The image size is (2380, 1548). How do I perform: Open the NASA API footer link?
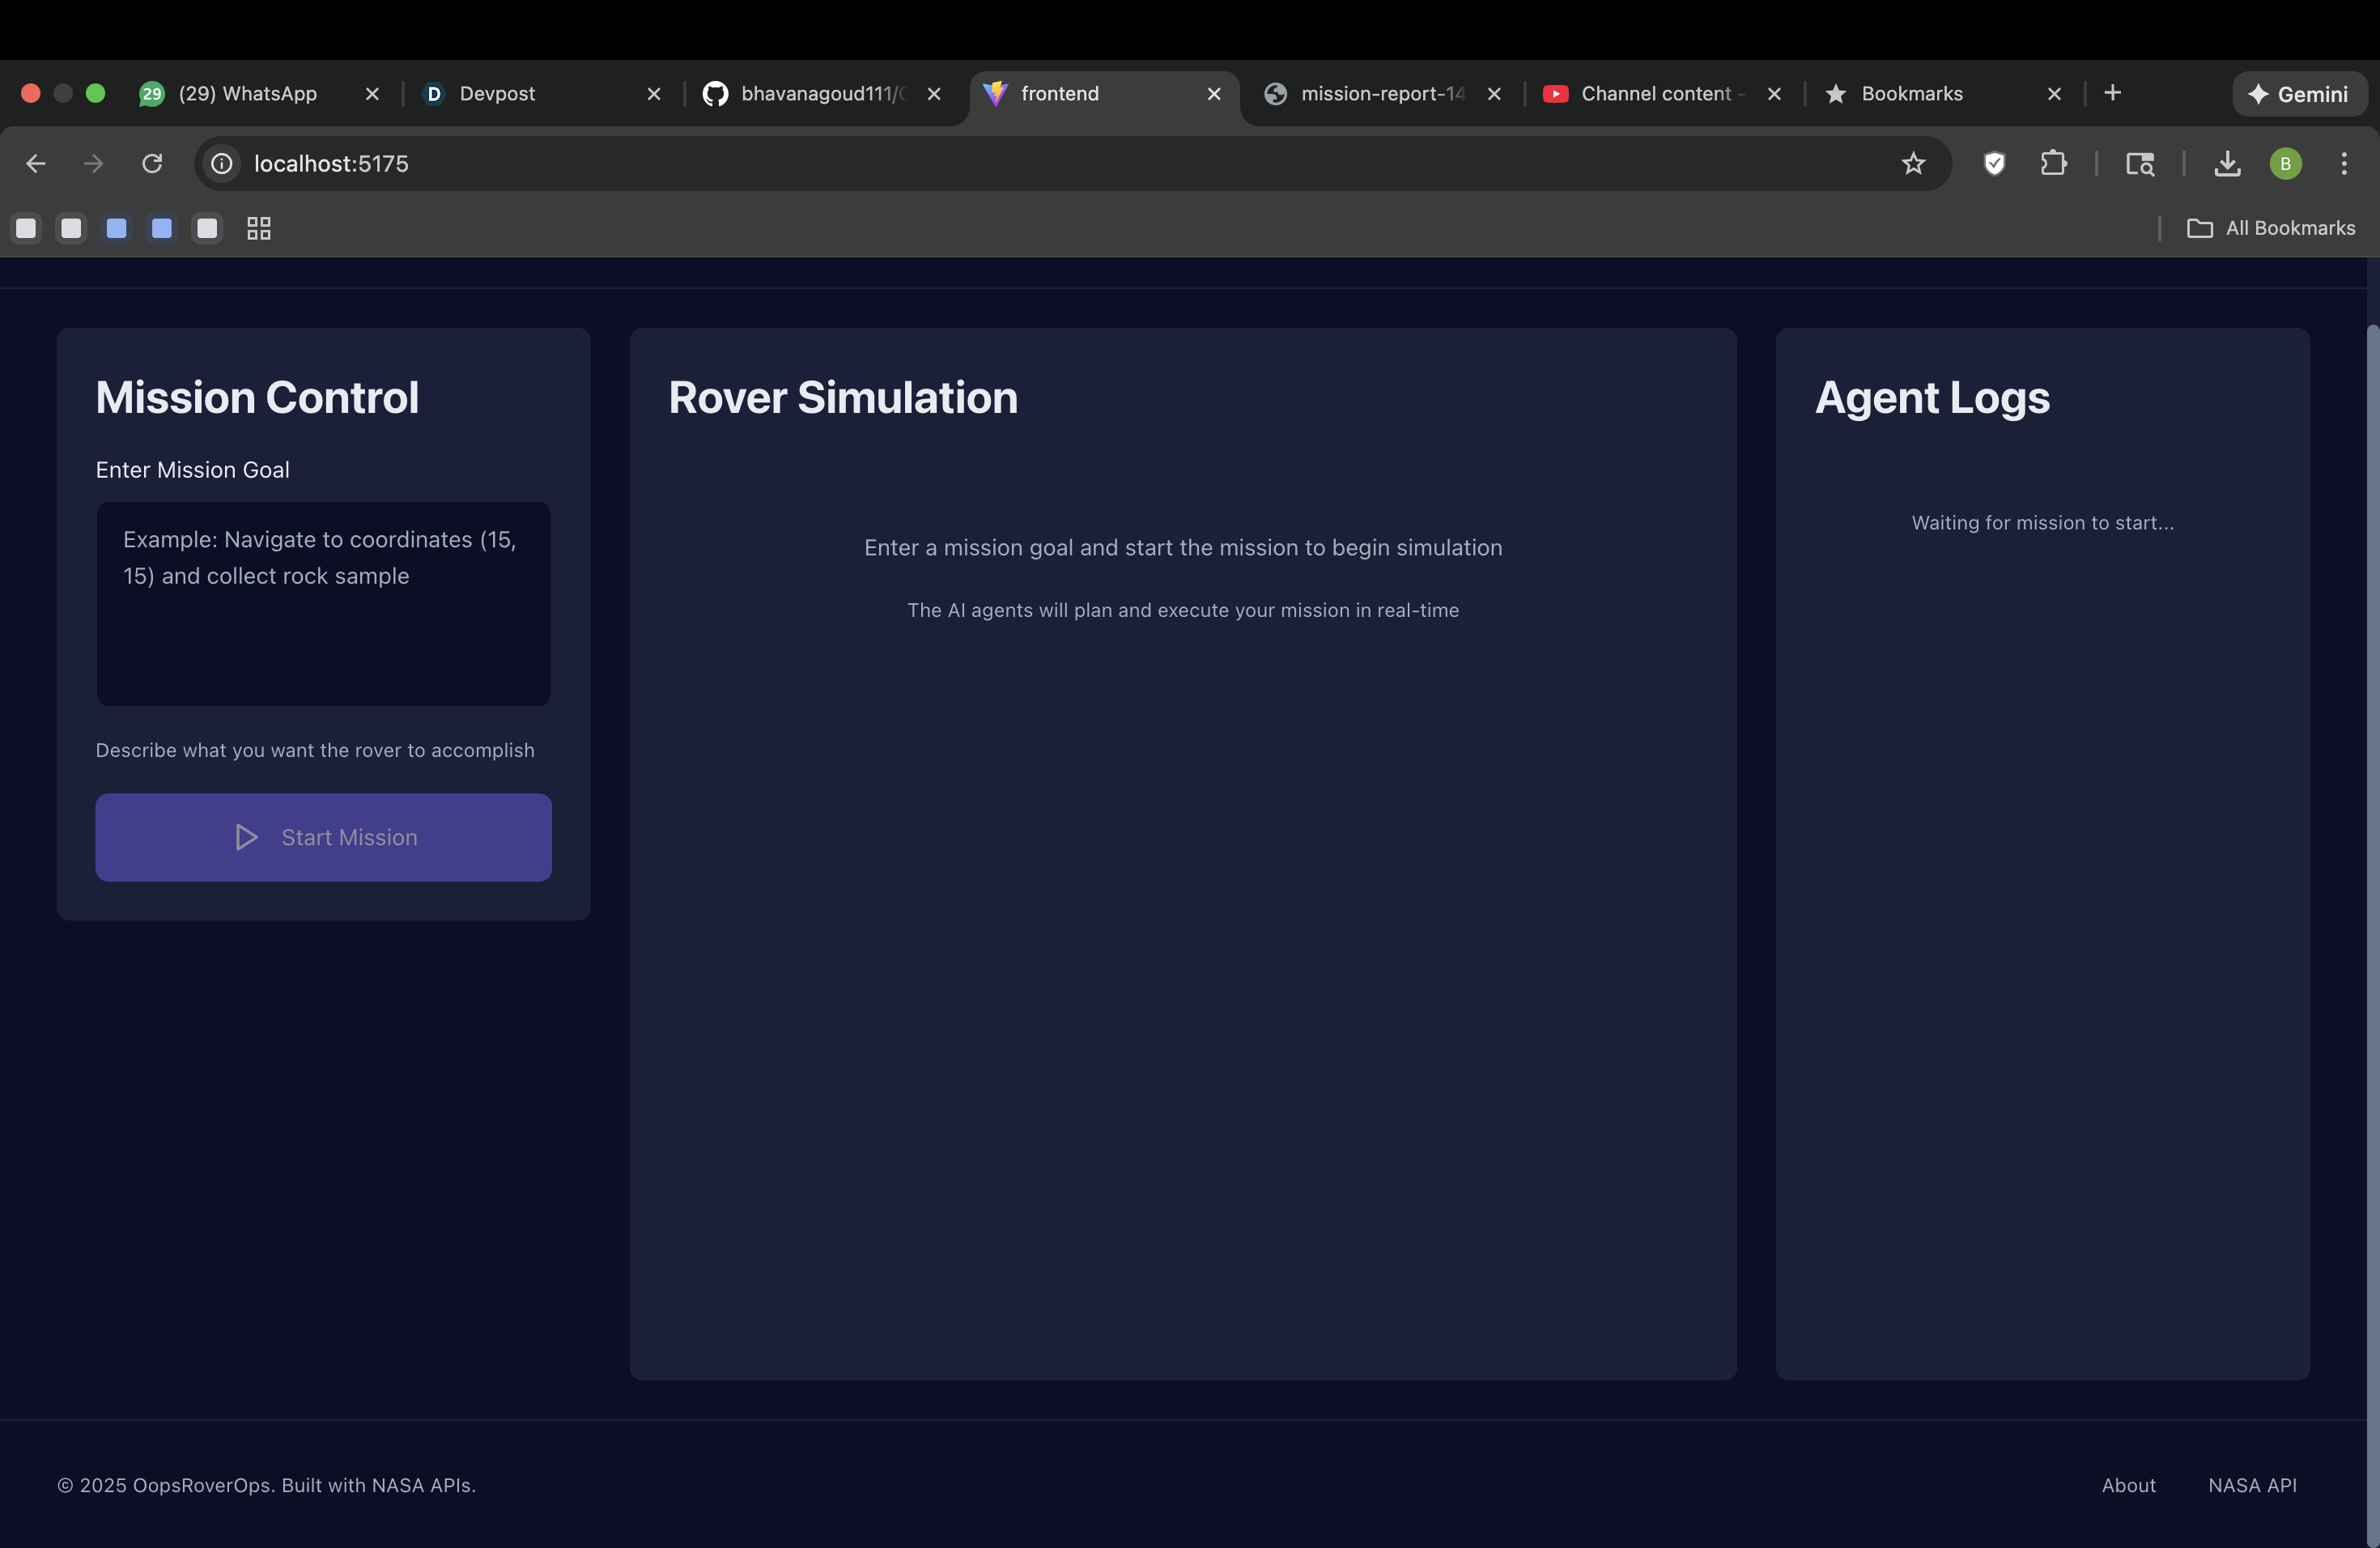click(2252, 1485)
